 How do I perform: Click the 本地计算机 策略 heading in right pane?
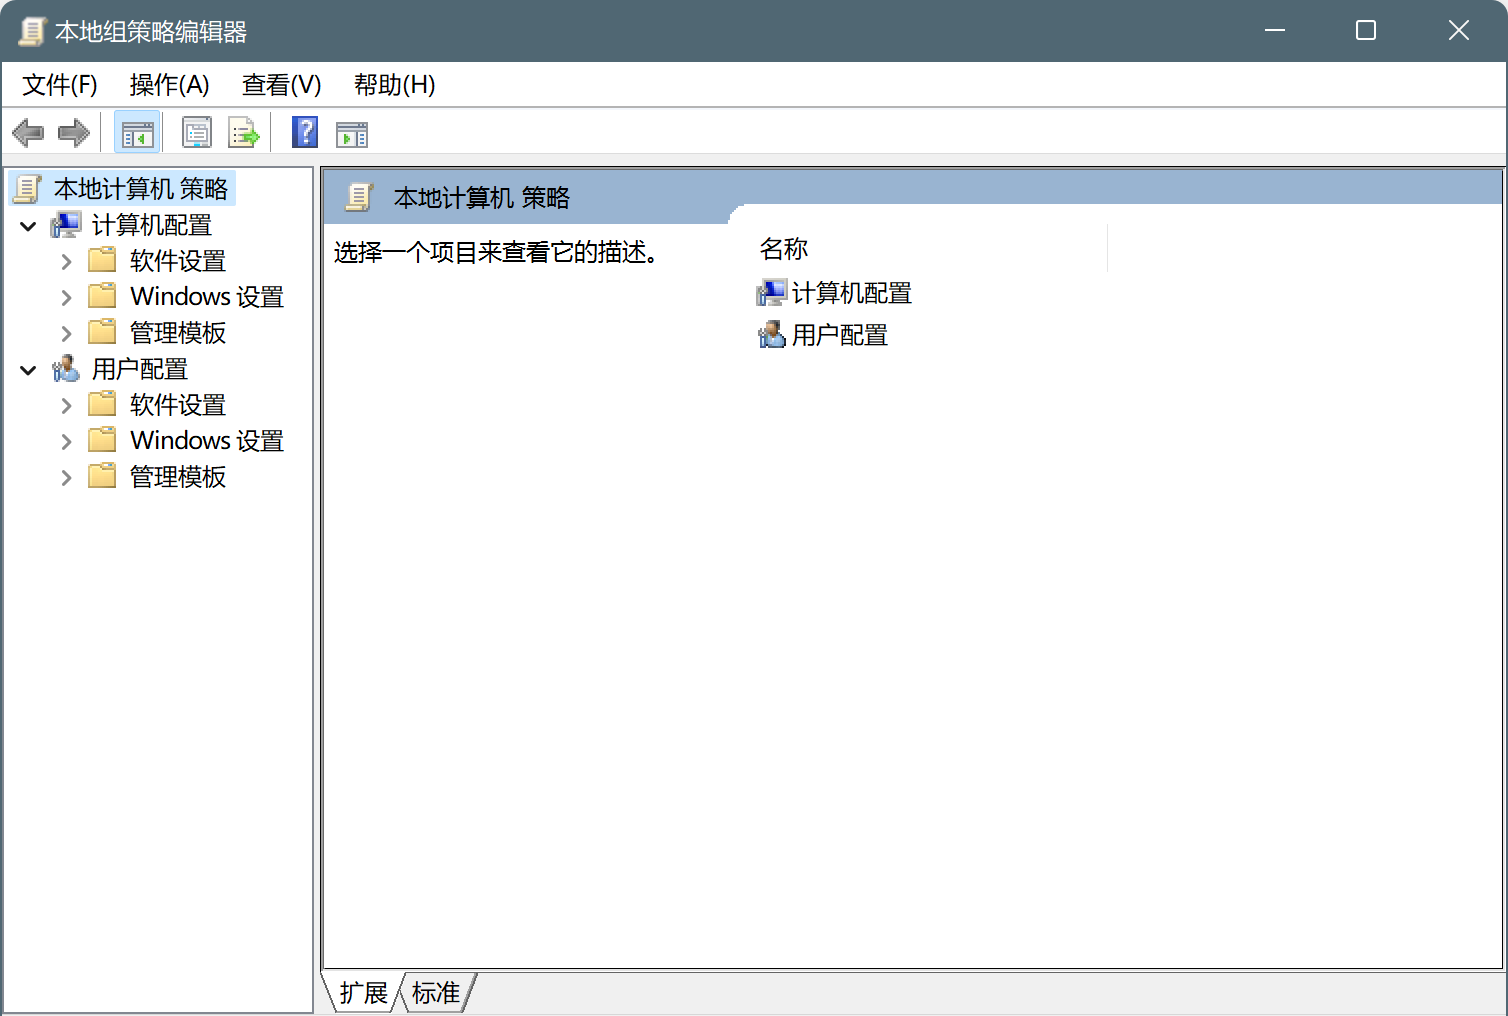pyautogui.click(x=482, y=198)
